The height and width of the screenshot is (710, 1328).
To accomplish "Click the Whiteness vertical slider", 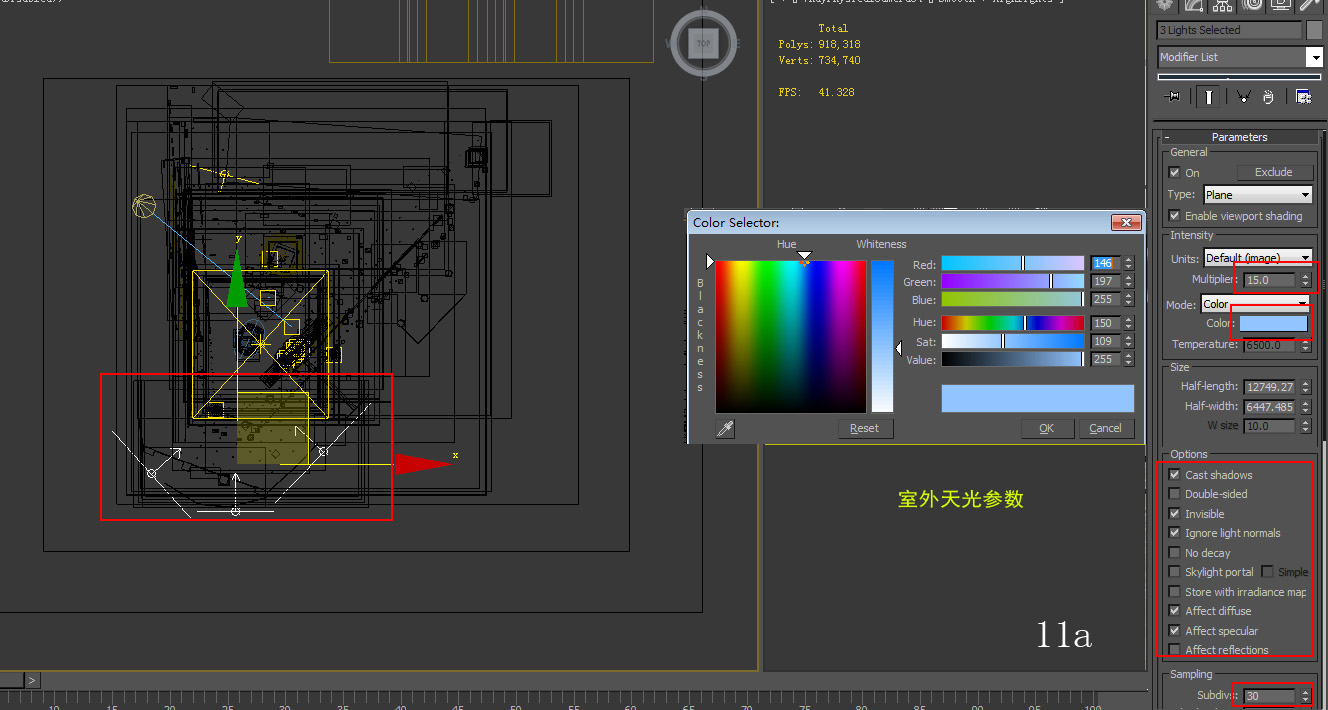I will point(882,336).
